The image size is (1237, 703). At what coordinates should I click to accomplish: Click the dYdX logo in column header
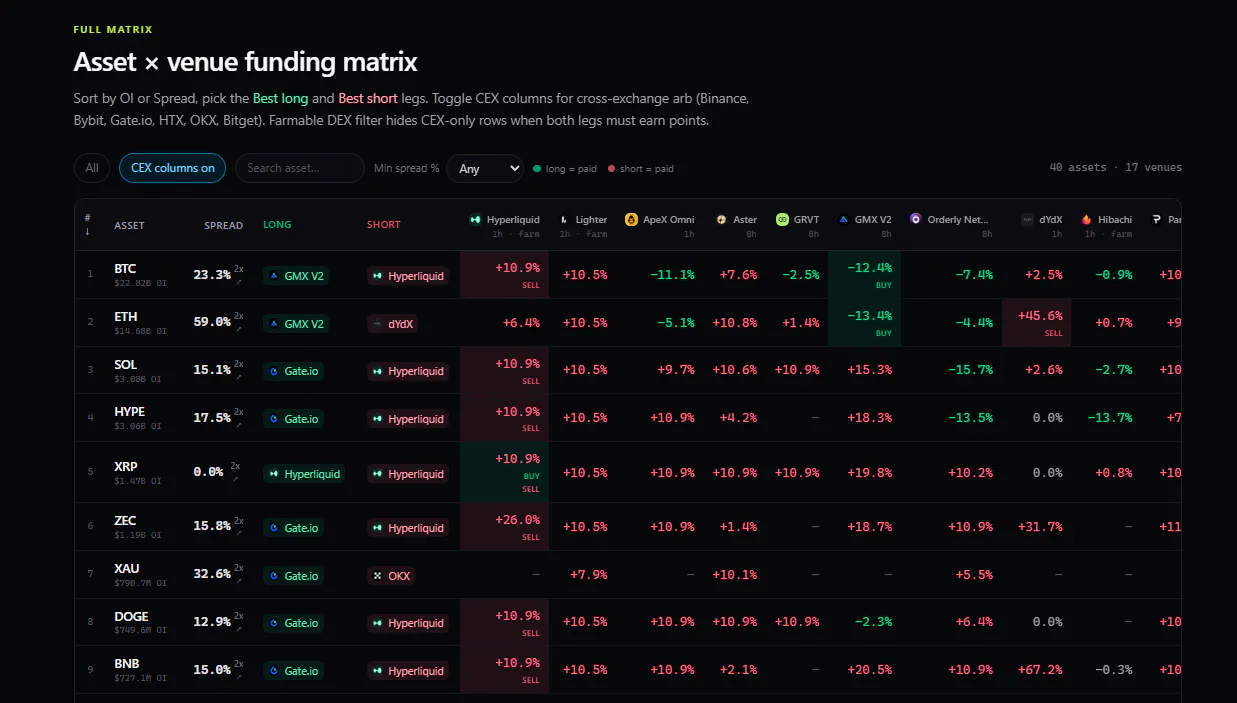(x=1027, y=219)
